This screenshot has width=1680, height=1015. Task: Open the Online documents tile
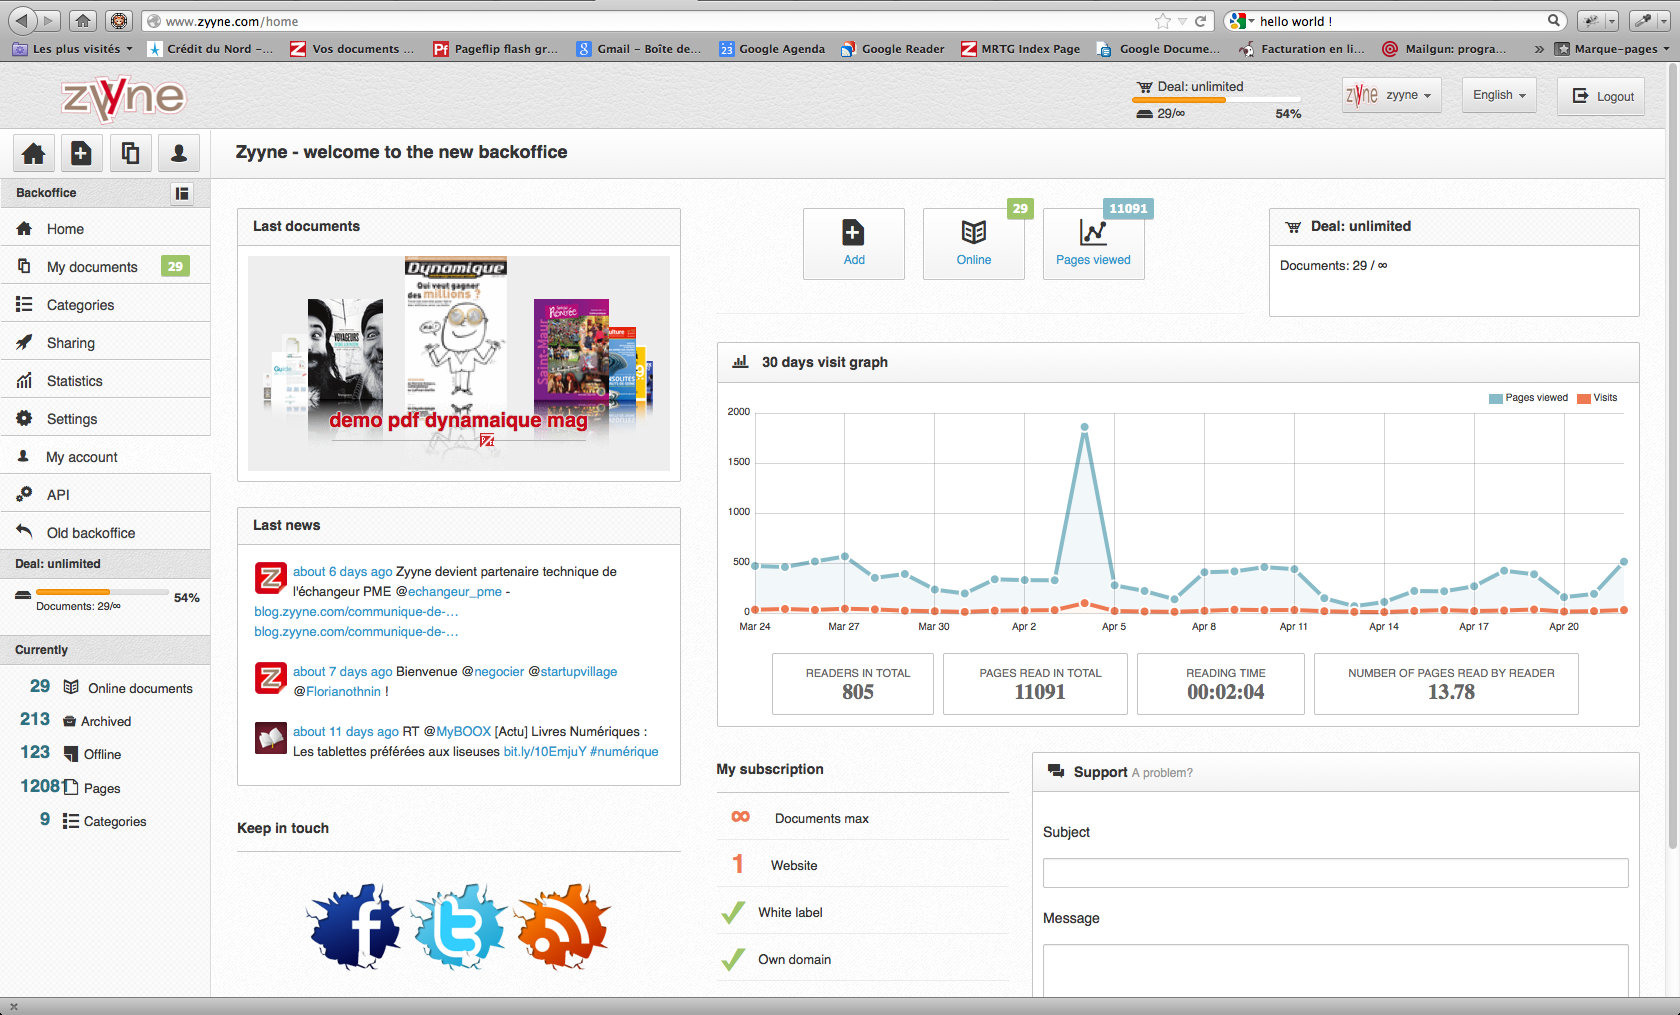coord(974,244)
